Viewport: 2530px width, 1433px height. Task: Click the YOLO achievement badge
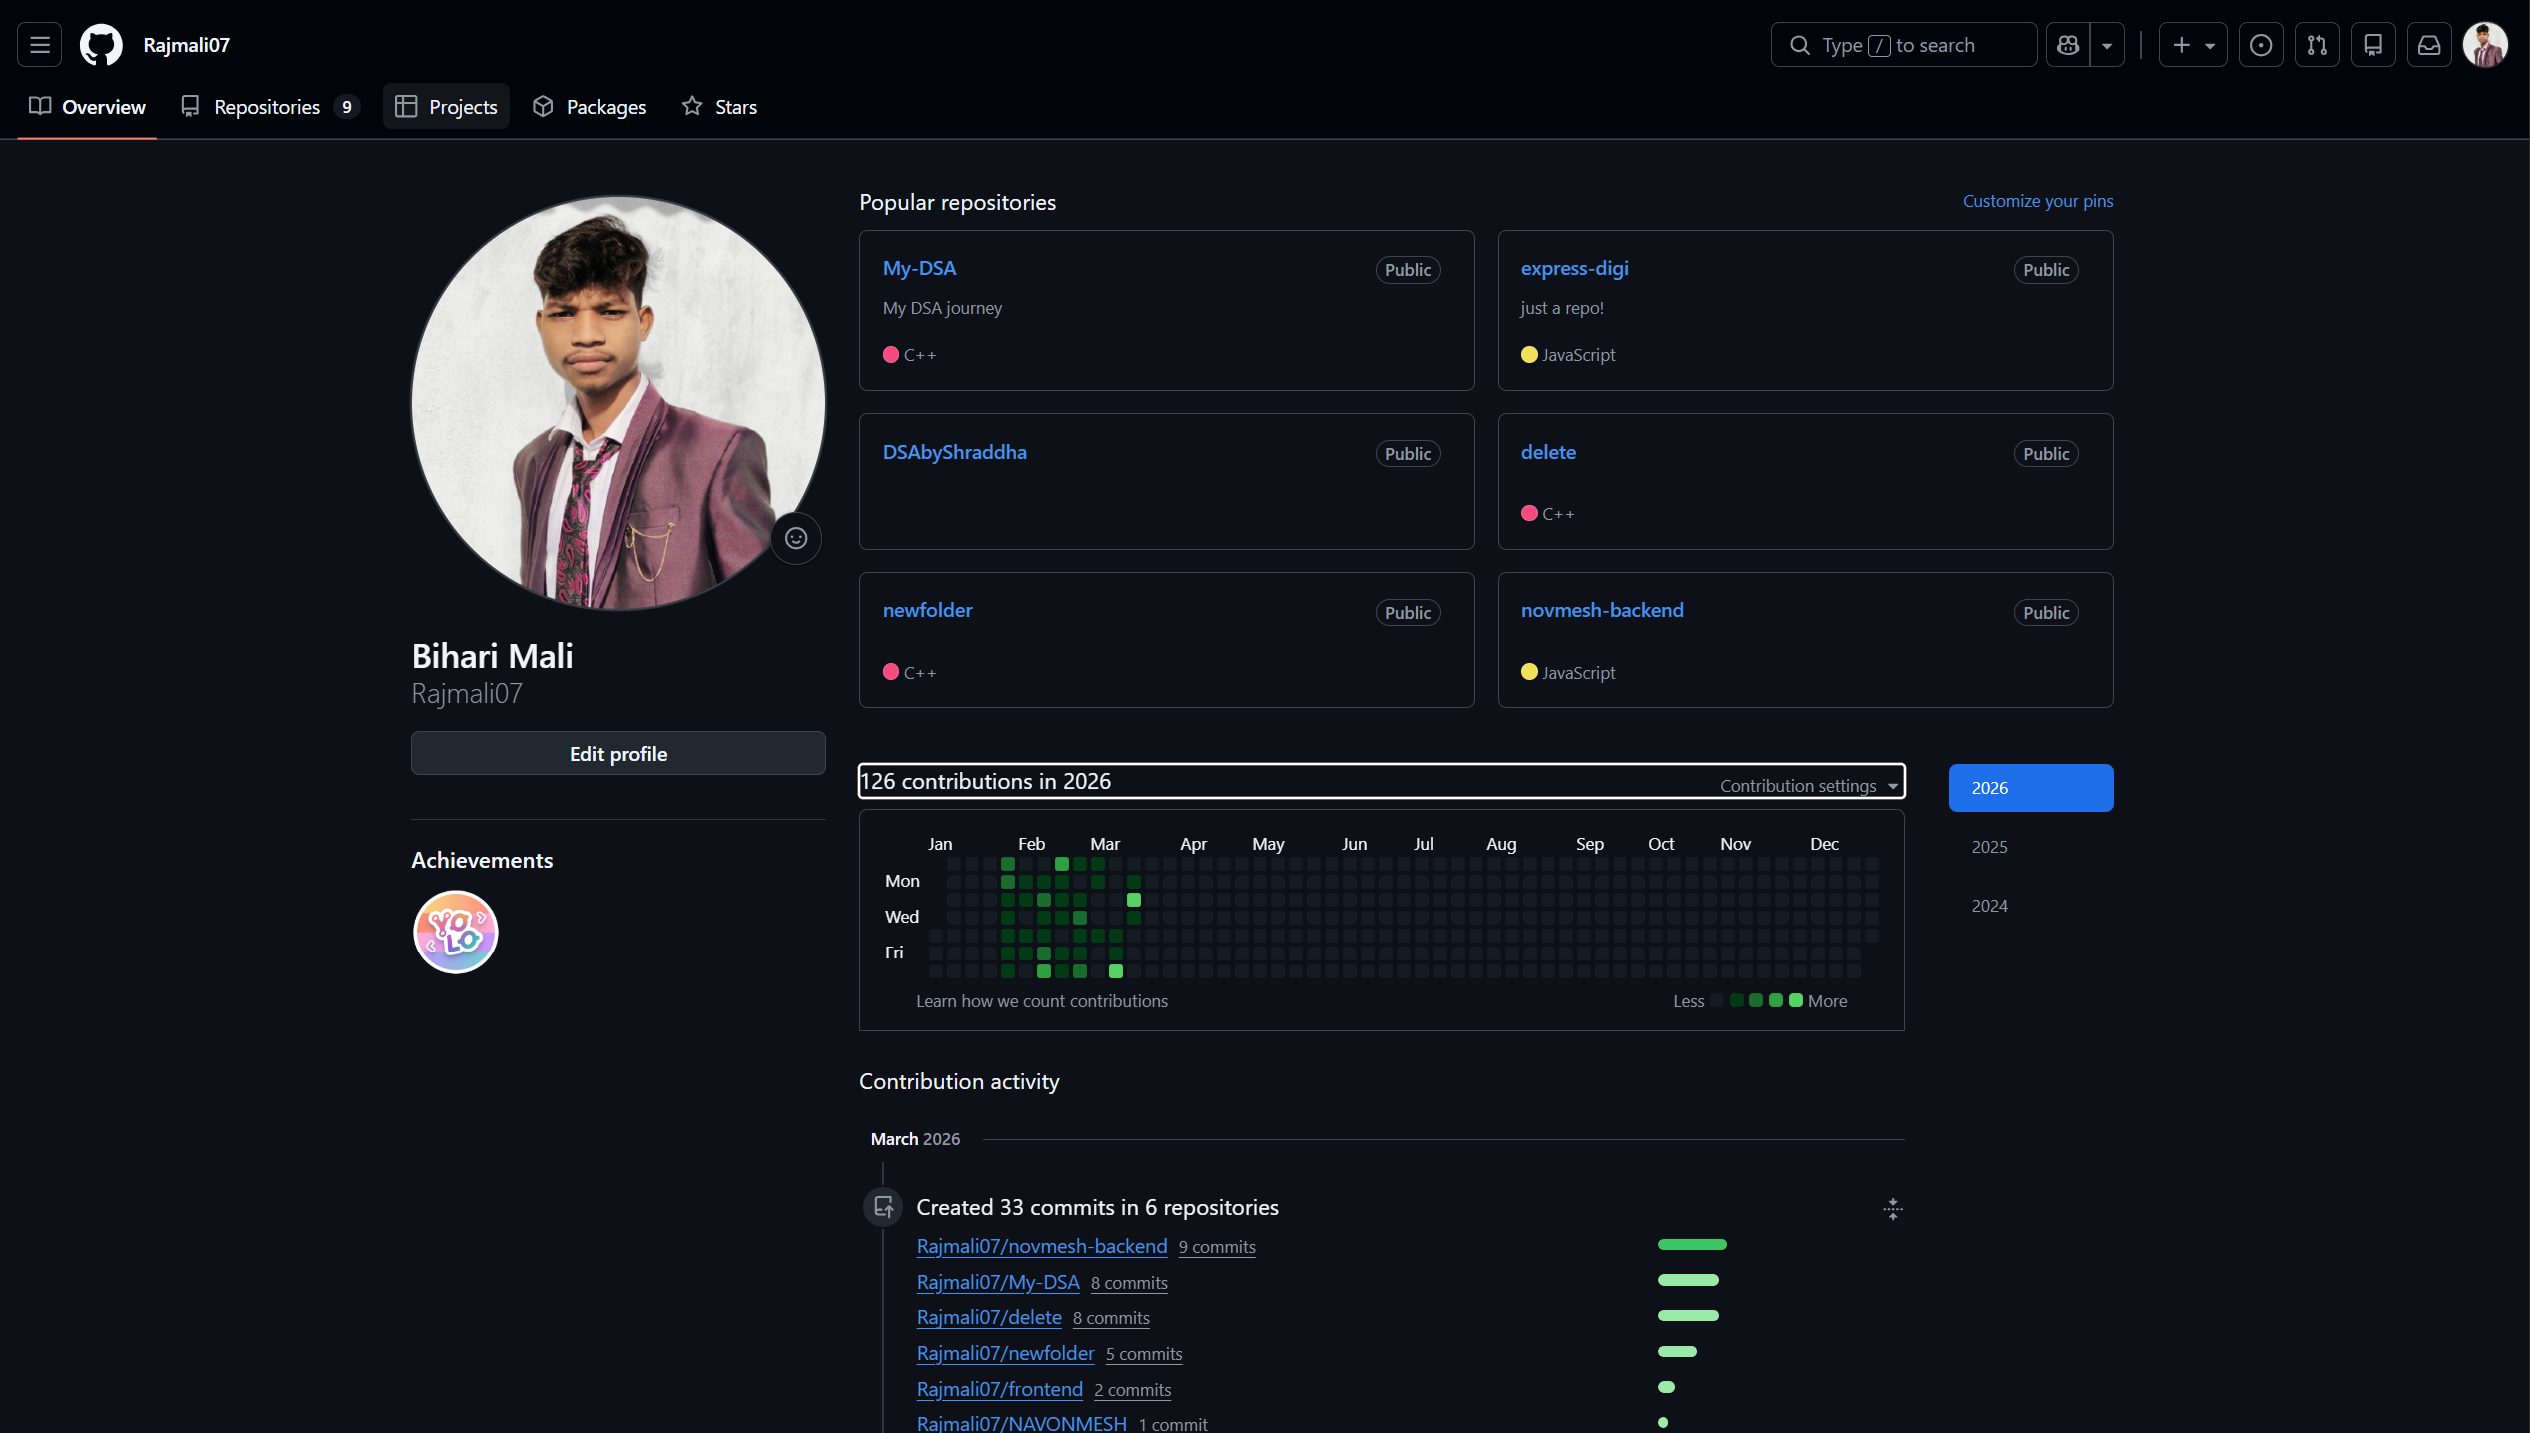point(455,931)
